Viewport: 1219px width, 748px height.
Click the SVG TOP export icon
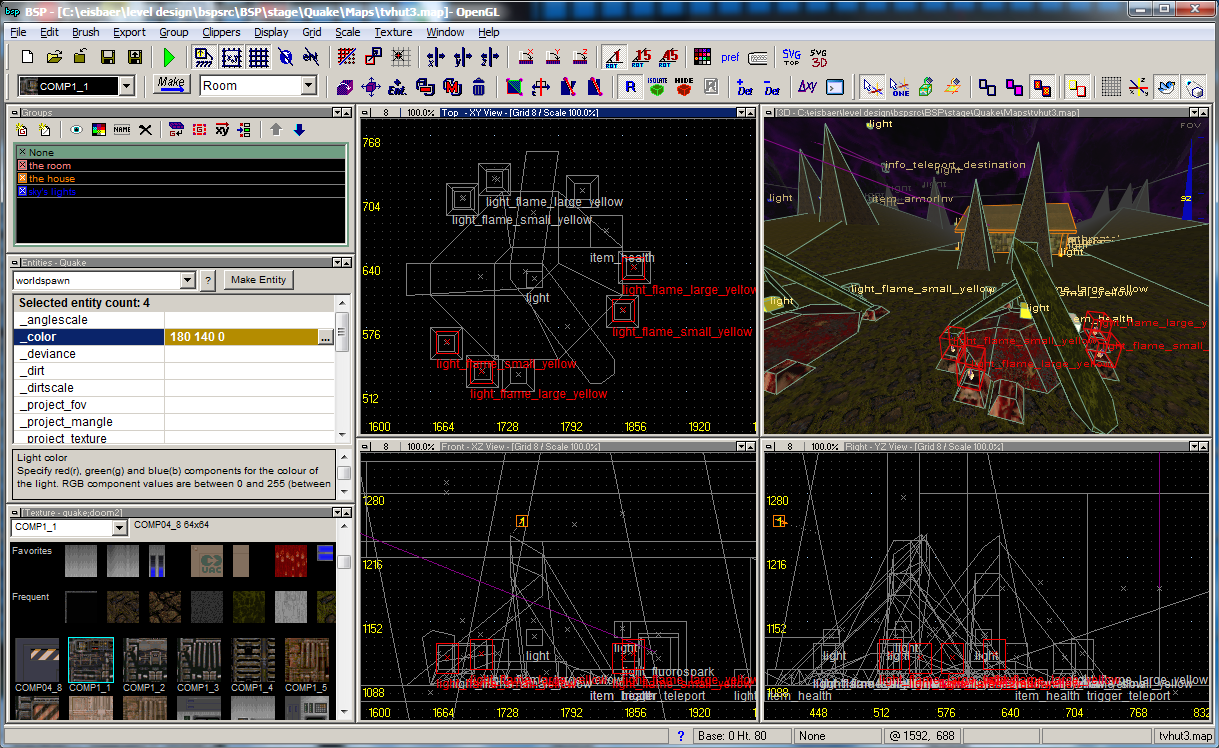point(791,58)
